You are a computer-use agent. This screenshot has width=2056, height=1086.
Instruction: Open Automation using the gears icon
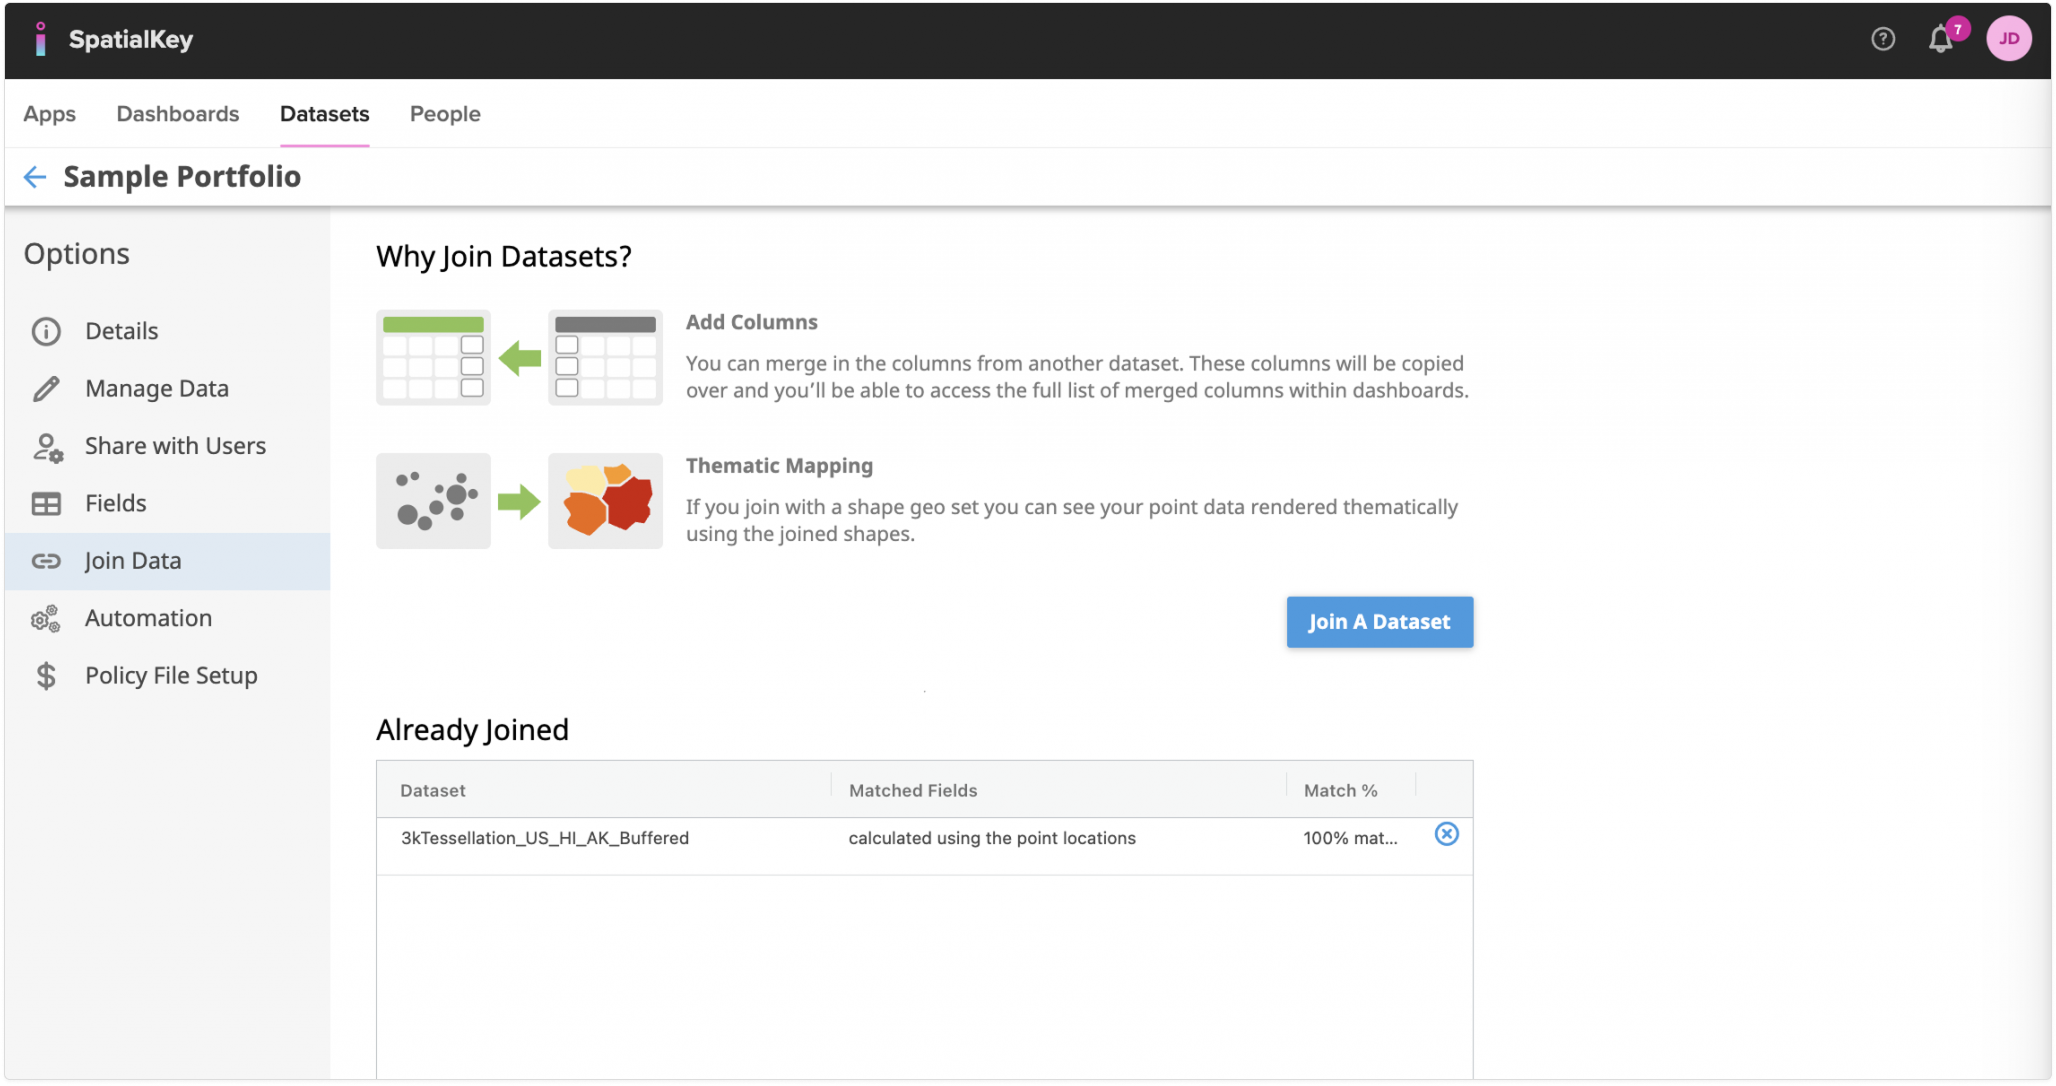click(46, 618)
